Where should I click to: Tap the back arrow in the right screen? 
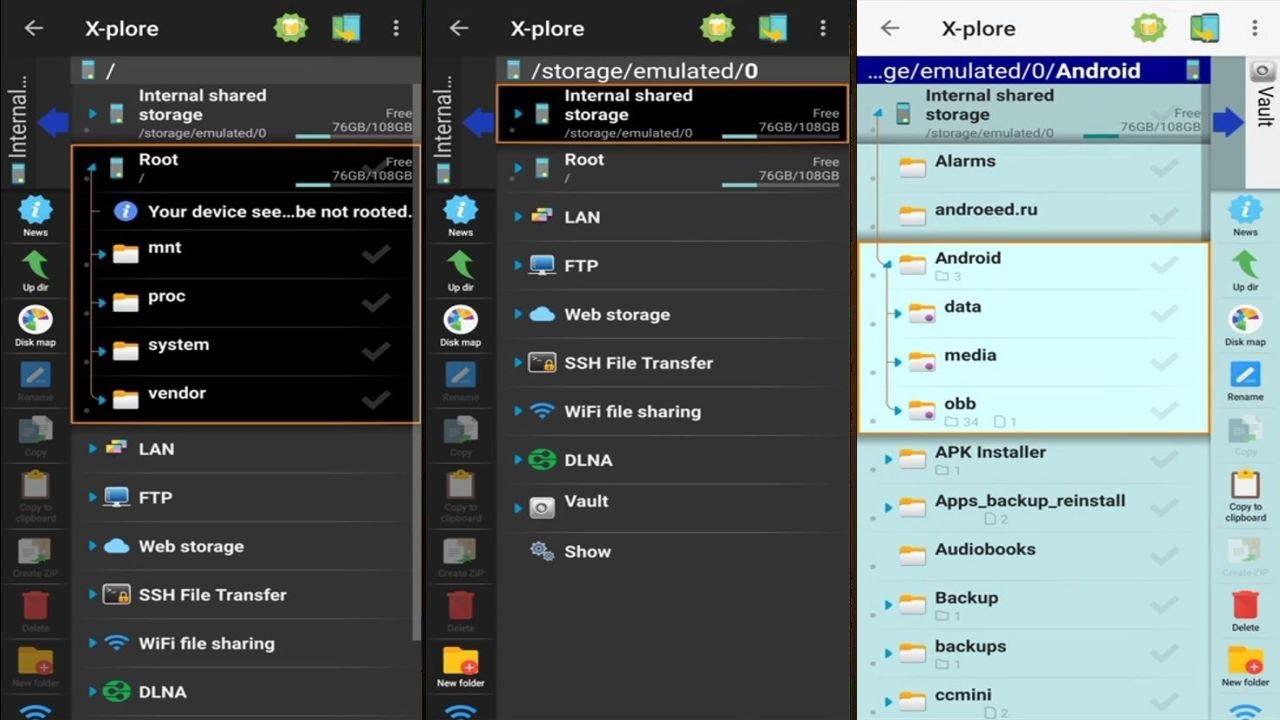890,28
